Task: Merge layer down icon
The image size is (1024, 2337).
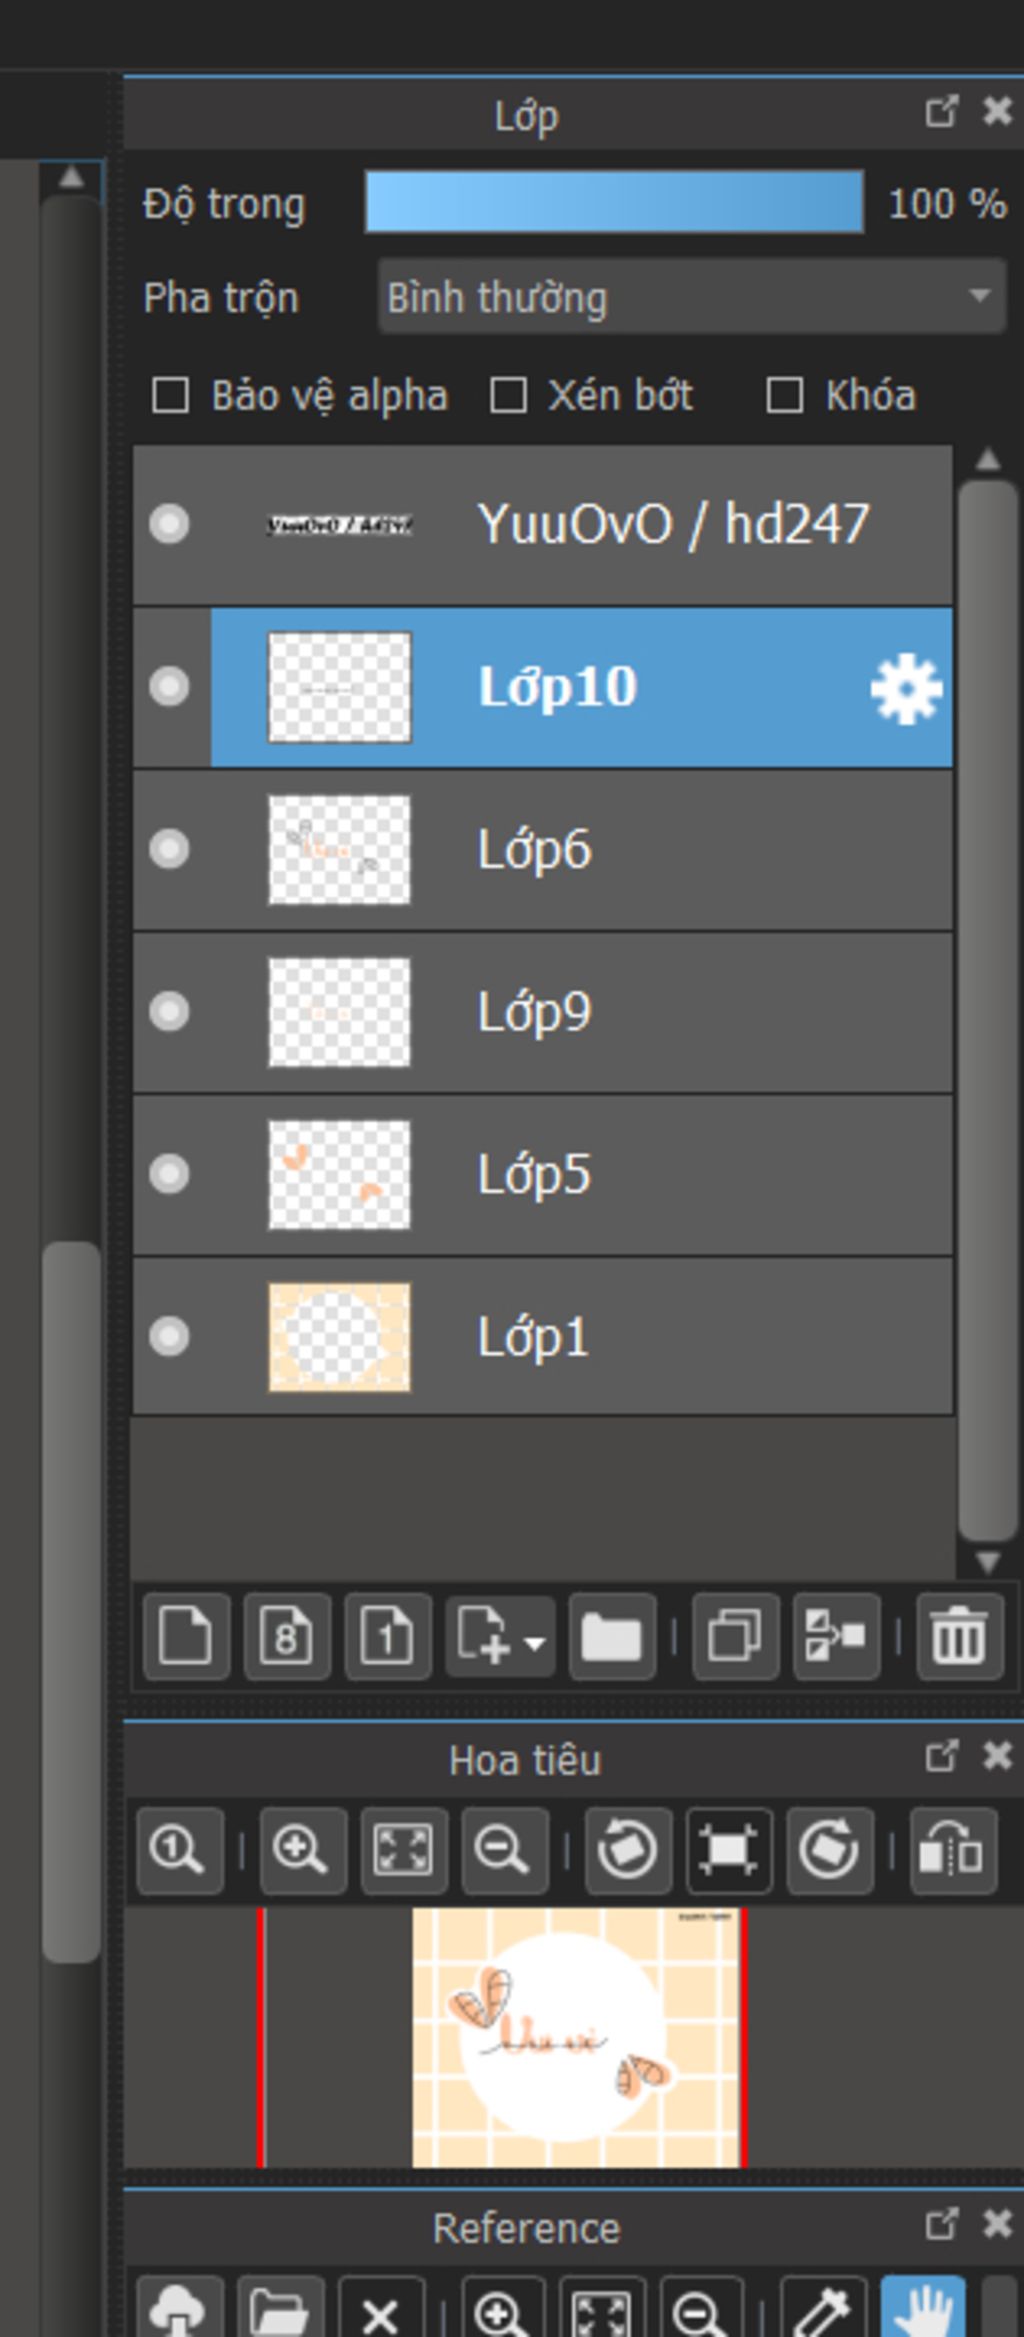Action: pos(836,1637)
